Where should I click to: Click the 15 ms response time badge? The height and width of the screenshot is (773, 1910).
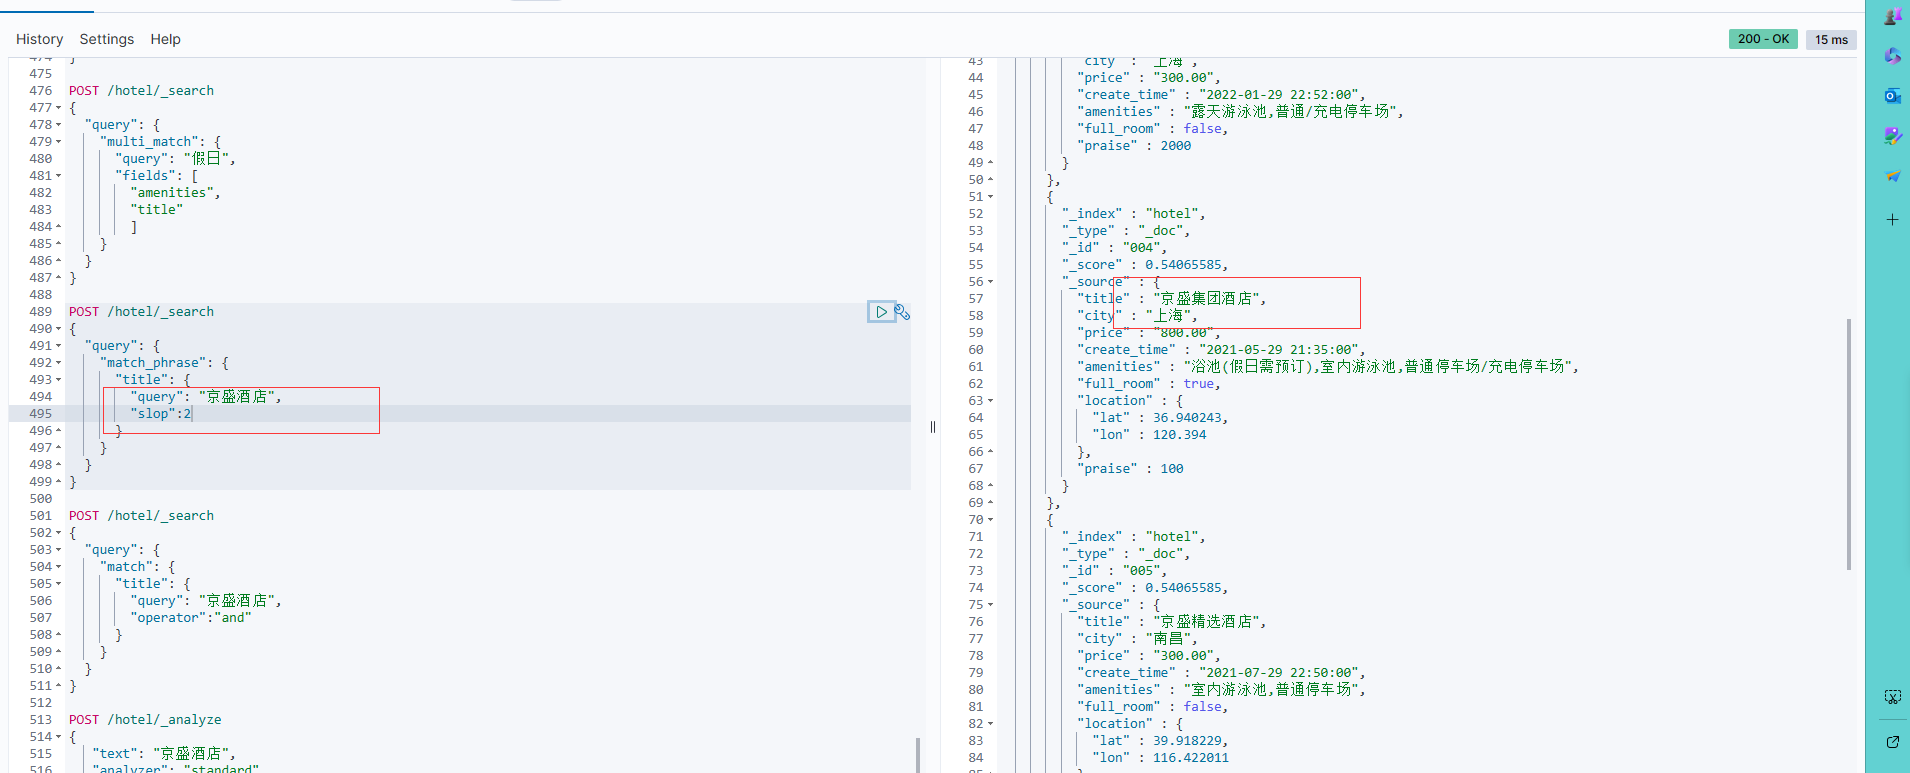pos(1831,40)
